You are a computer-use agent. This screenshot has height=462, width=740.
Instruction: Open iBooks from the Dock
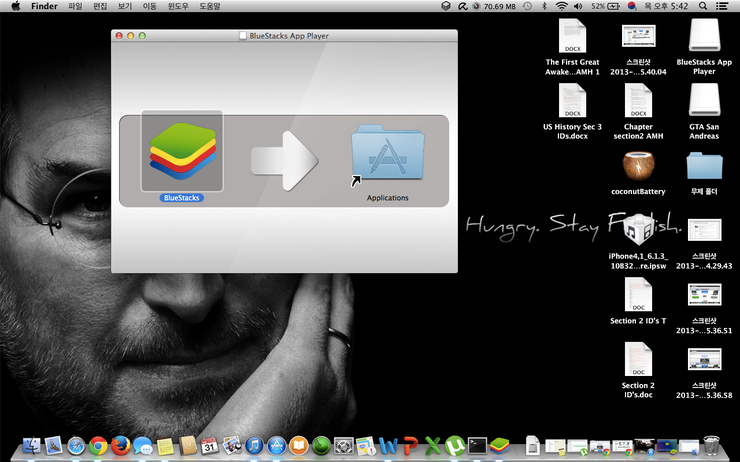299,445
